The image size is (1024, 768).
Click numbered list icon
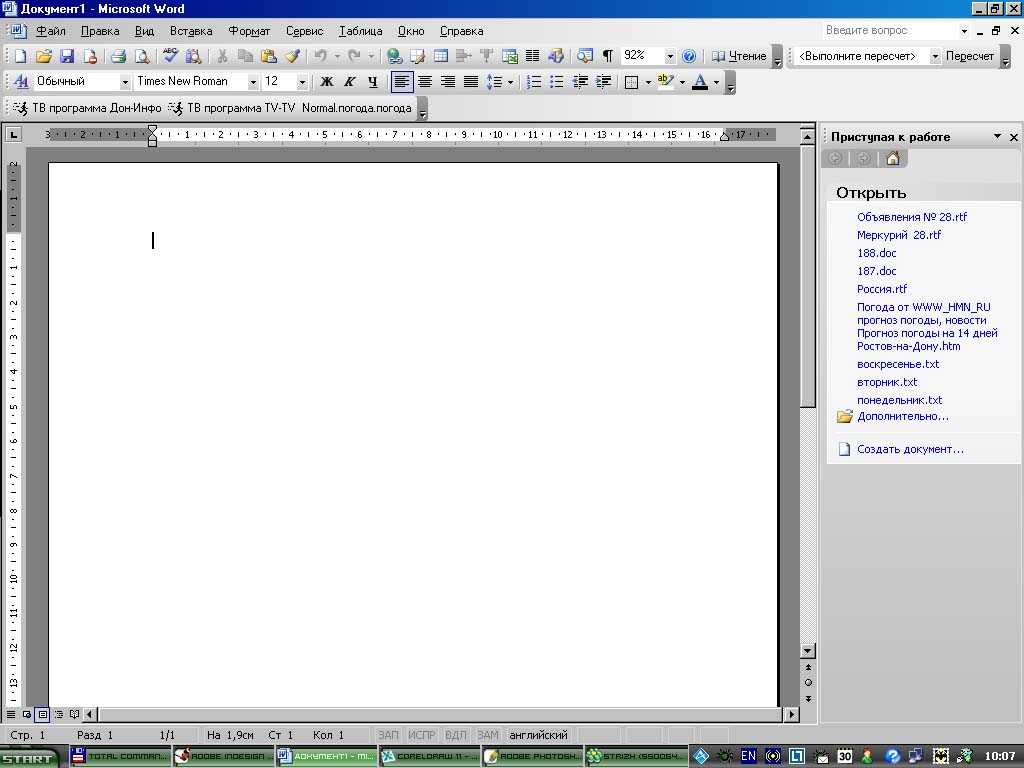(534, 82)
